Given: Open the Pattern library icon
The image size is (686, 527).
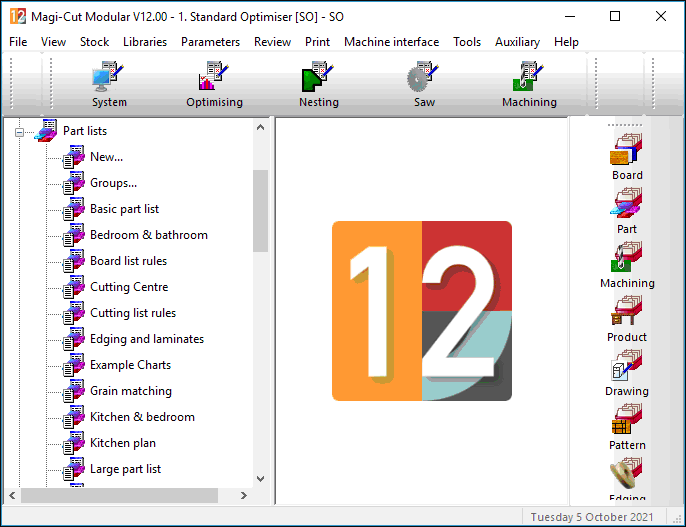Looking at the screenshot, I should click(627, 423).
